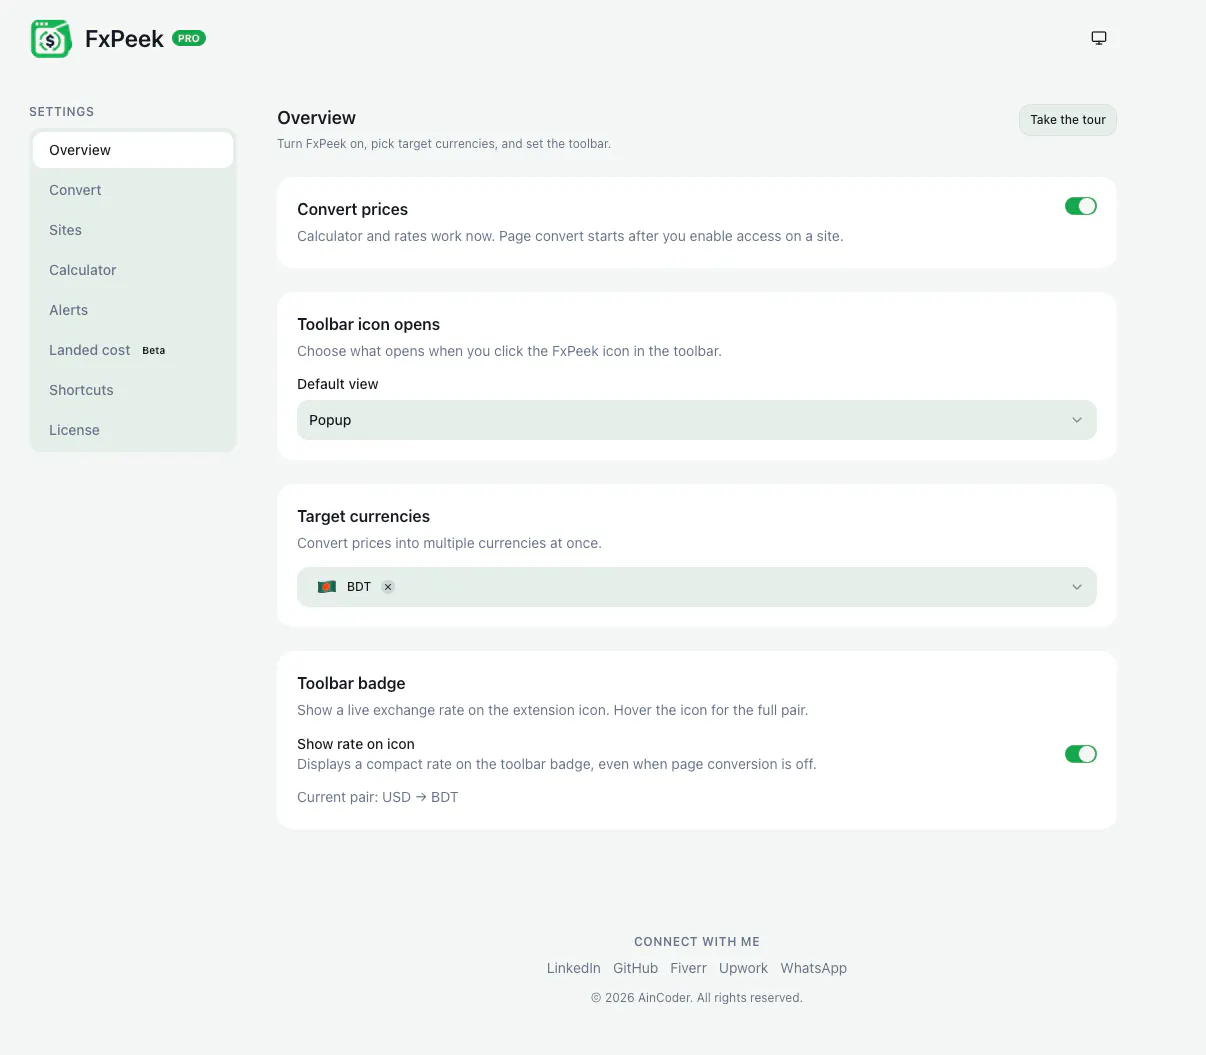Open the Fiverr footer link
The height and width of the screenshot is (1055, 1206).
[x=689, y=968]
